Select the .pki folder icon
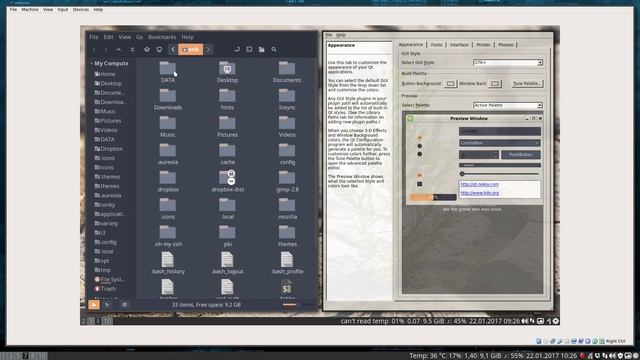The width and height of the screenshot is (640, 360). pos(227,232)
